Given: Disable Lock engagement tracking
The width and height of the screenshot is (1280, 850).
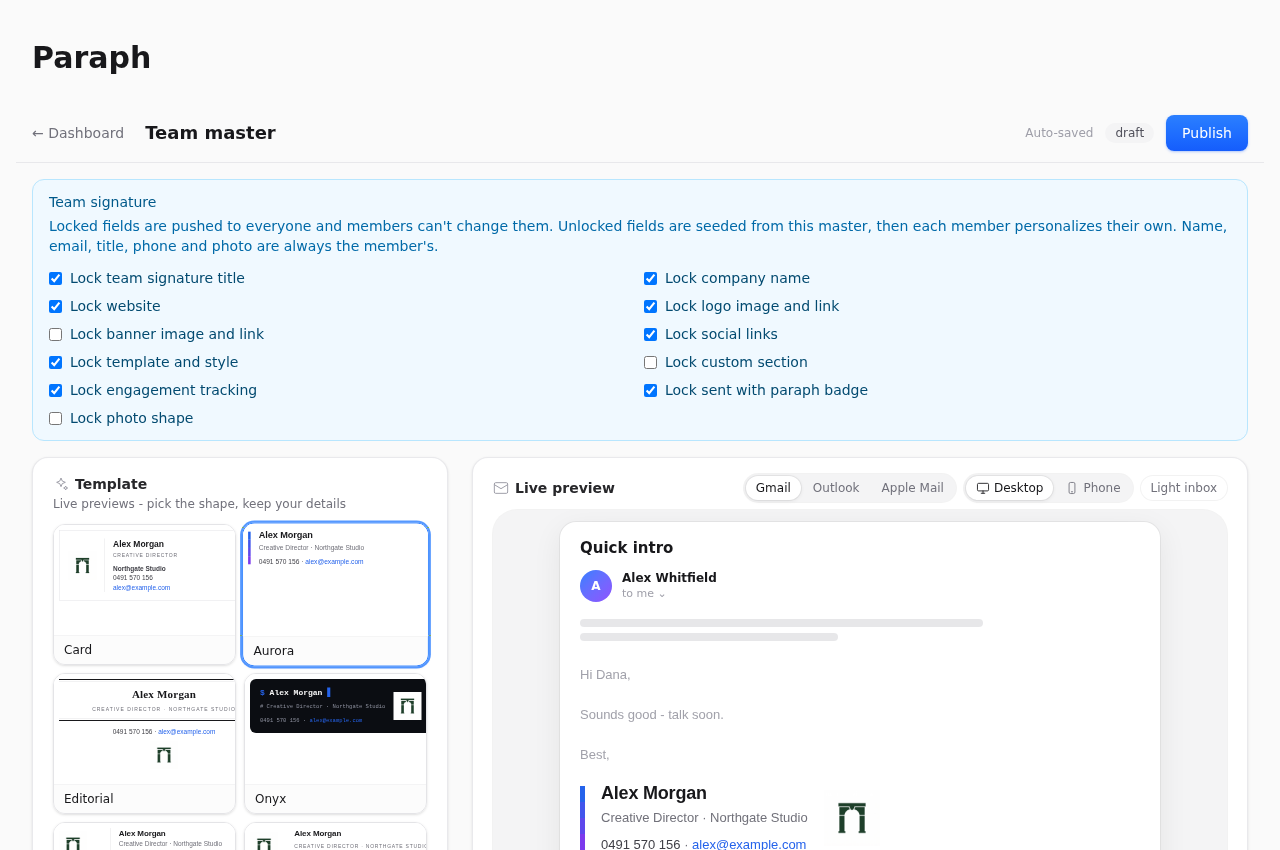Looking at the screenshot, I should coord(56,391).
